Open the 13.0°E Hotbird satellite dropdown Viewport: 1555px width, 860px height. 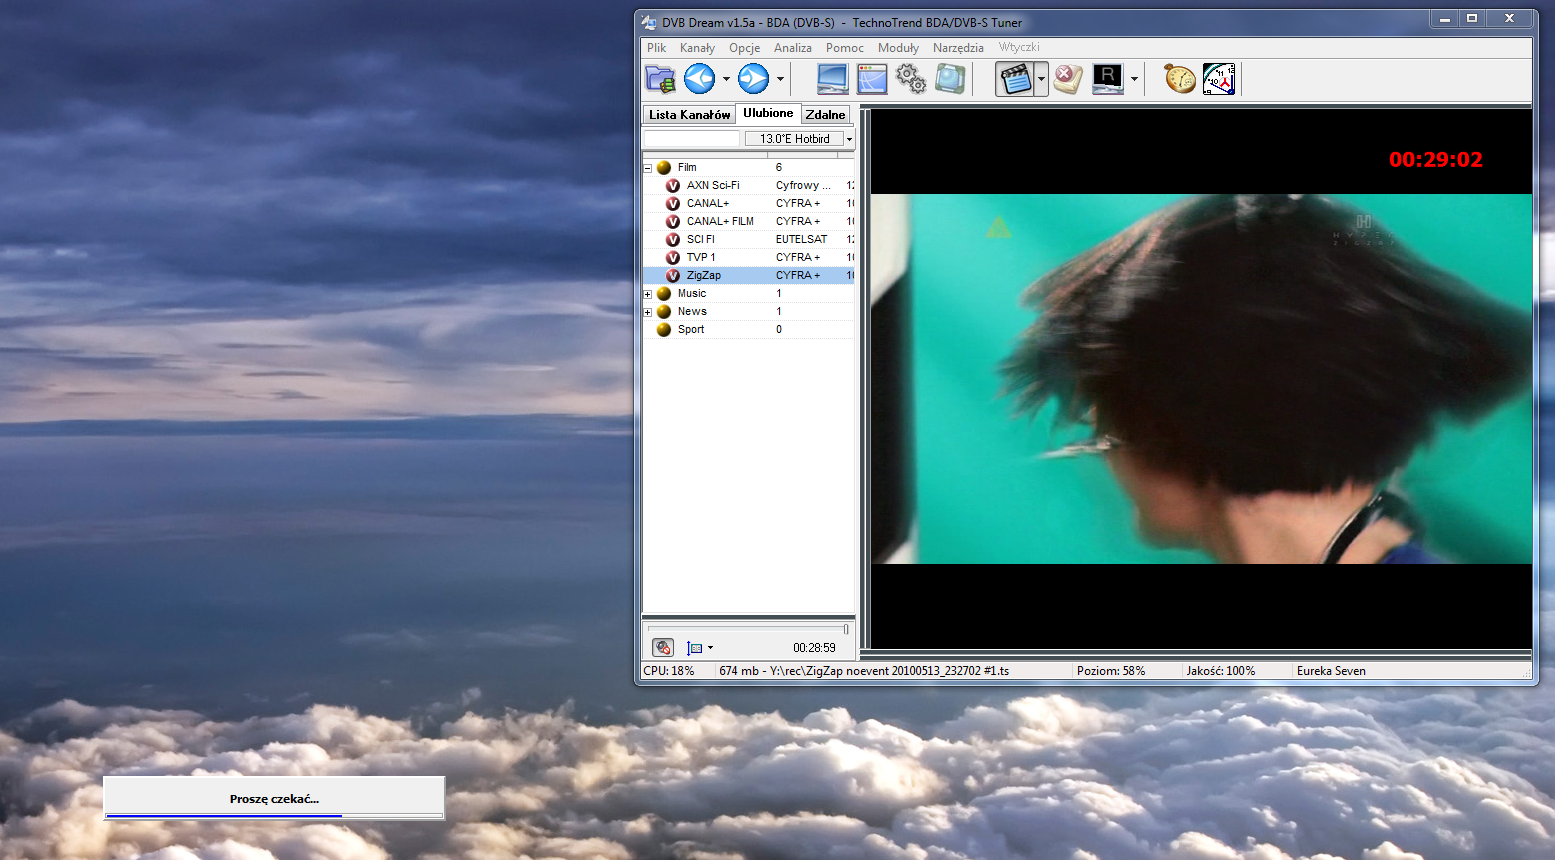pos(849,139)
